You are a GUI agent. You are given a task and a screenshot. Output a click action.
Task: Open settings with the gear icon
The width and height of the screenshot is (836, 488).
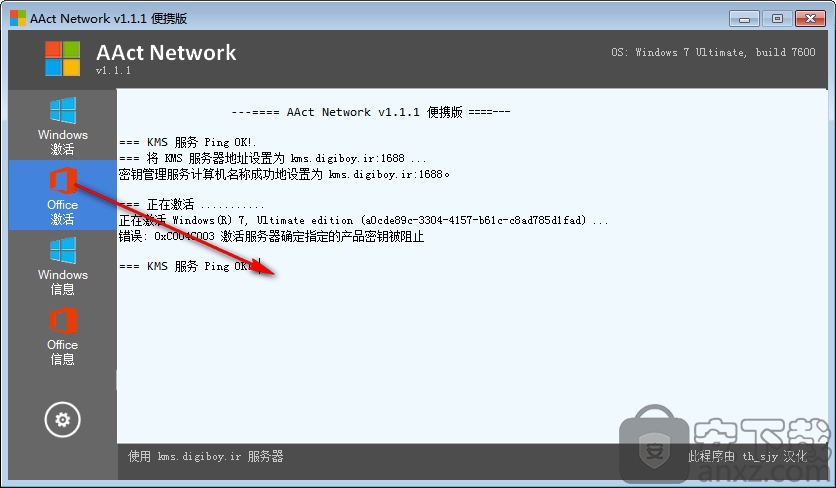tap(62, 420)
